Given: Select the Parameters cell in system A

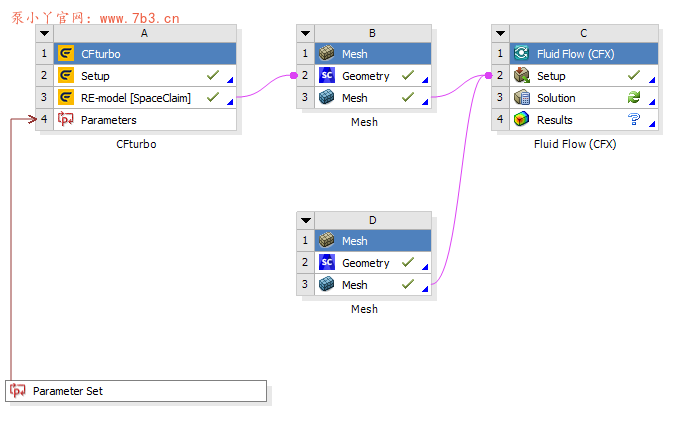Looking at the screenshot, I should (x=145, y=119).
